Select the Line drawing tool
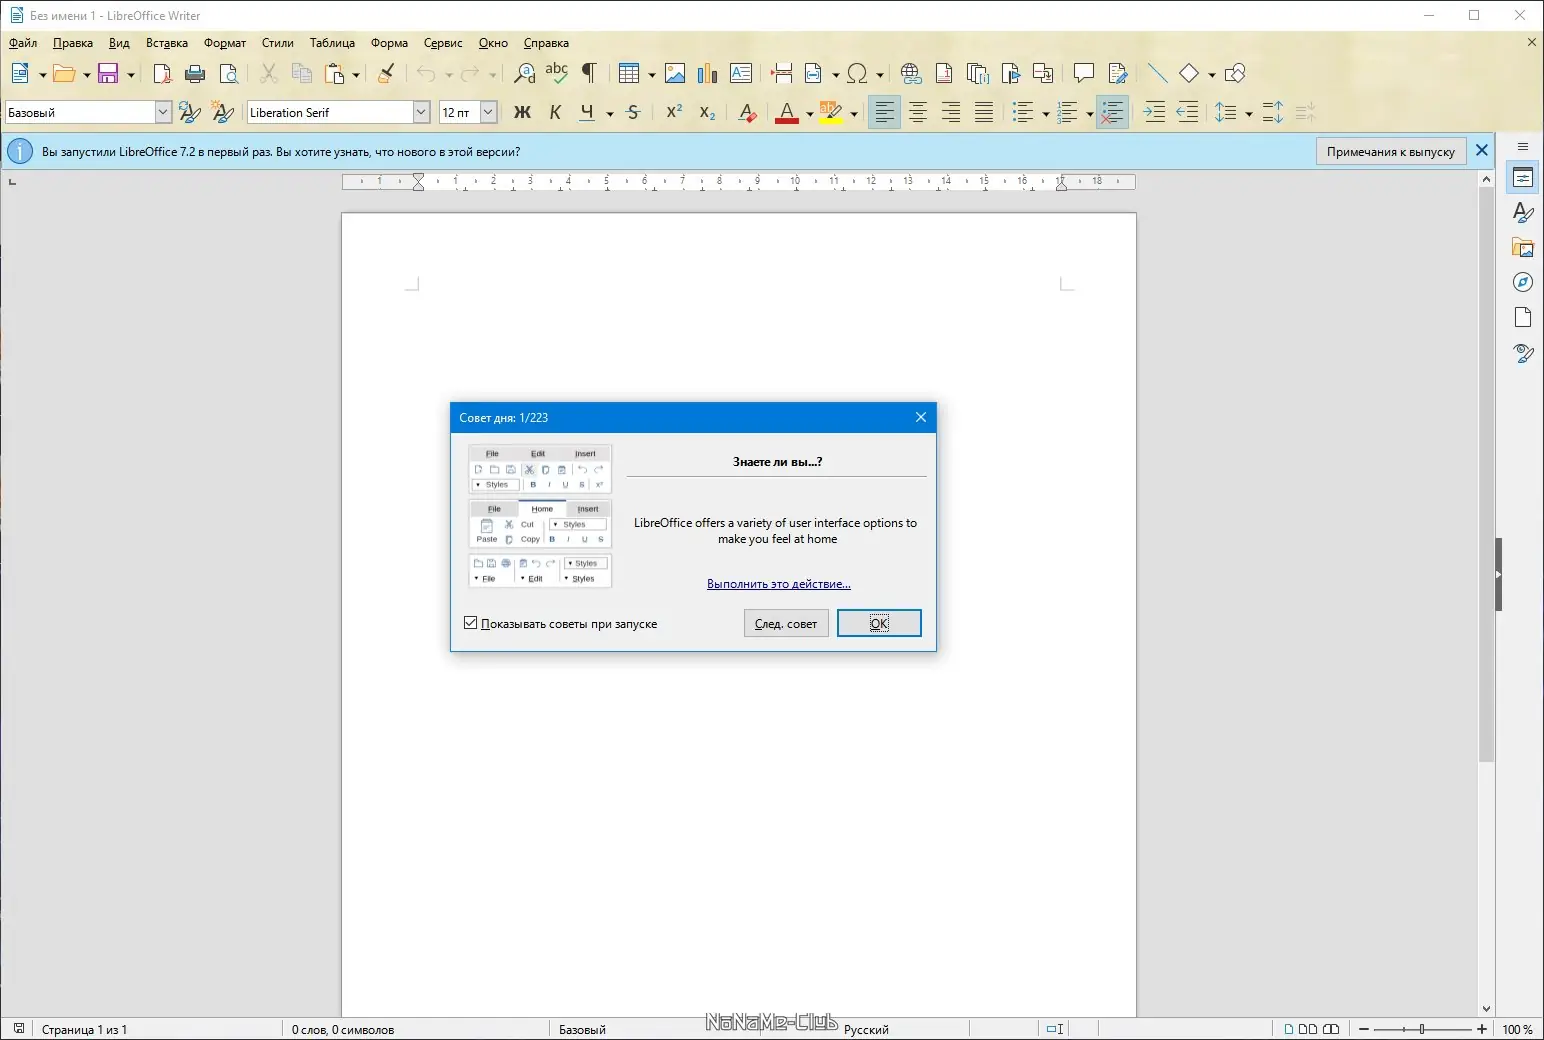This screenshot has width=1544, height=1040. point(1157,73)
